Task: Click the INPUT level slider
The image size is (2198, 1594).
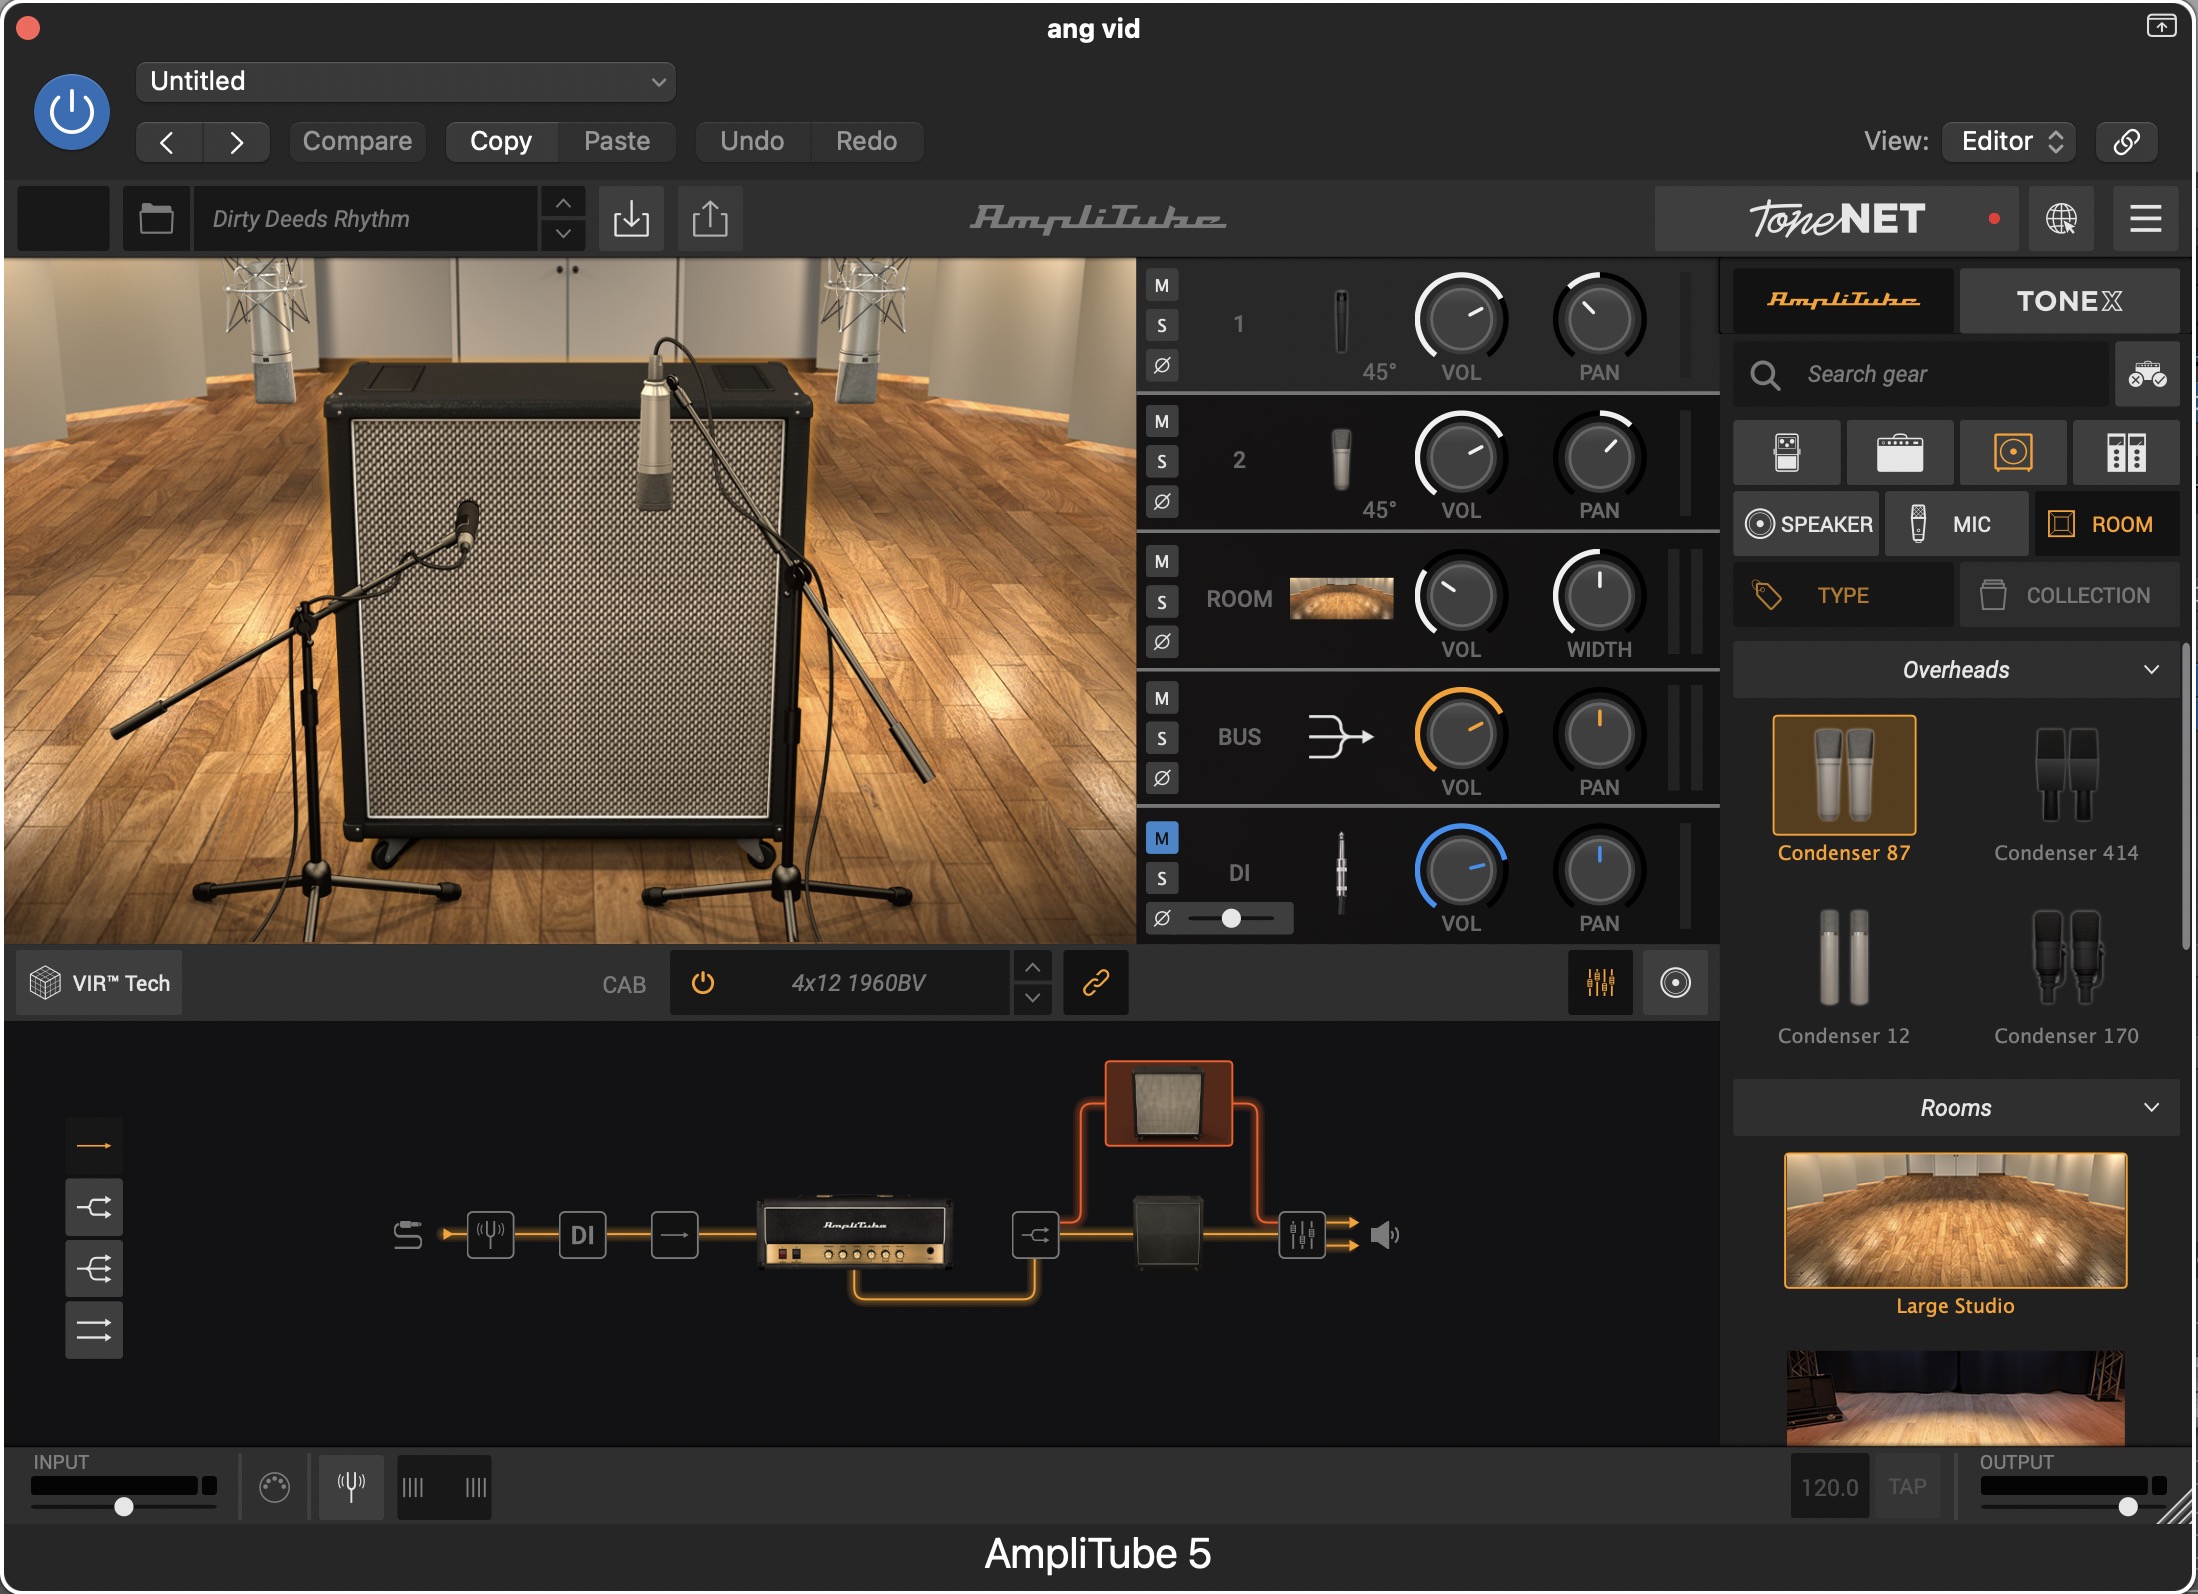Action: click(124, 1506)
